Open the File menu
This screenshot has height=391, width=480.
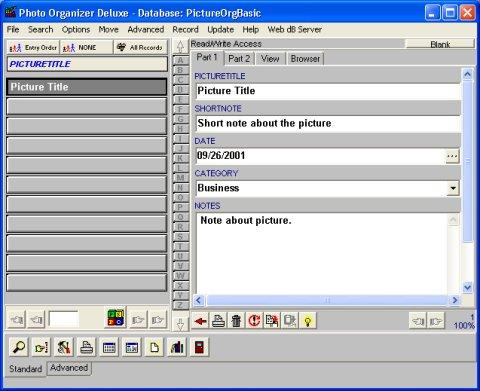coord(13,30)
